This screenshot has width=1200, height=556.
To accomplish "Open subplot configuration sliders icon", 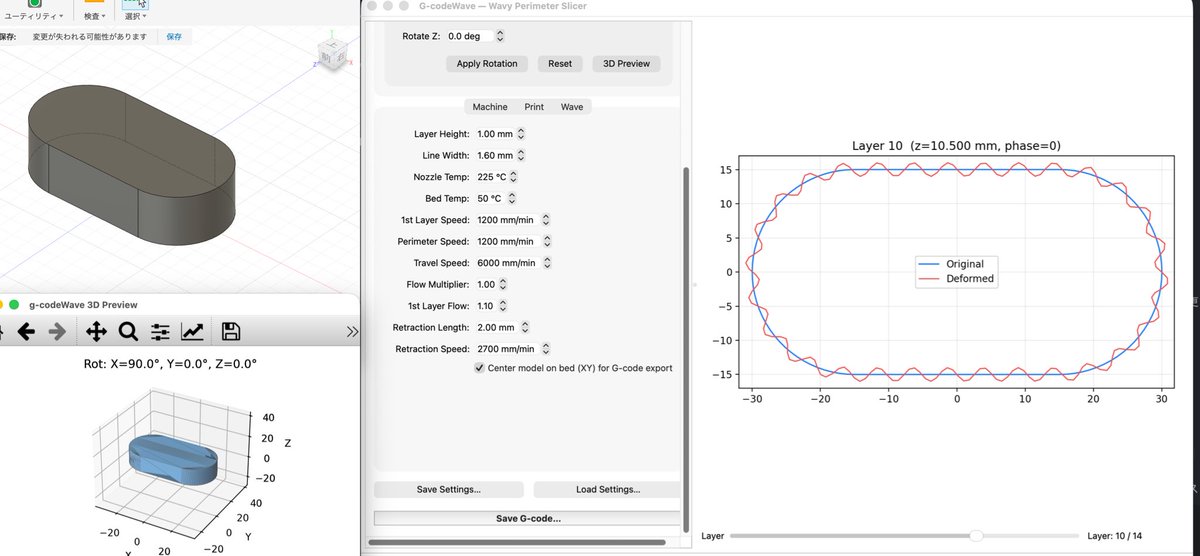I will coord(161,331).
